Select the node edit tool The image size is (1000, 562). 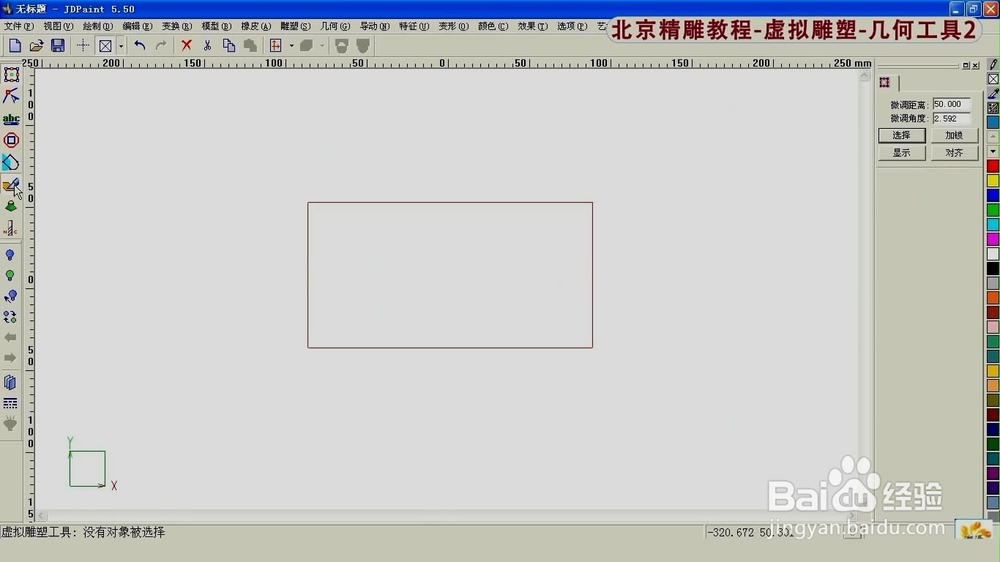(11, 96)
